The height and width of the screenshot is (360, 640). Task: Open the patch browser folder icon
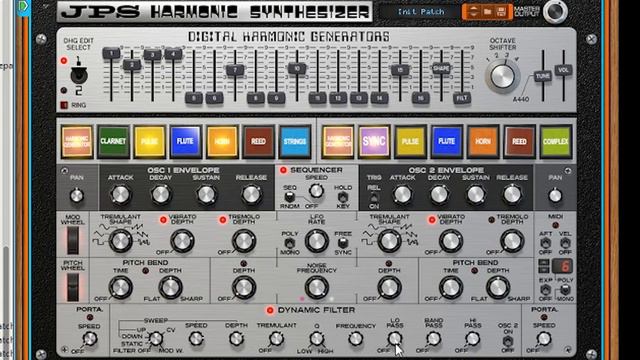click(x=488, y=11)
